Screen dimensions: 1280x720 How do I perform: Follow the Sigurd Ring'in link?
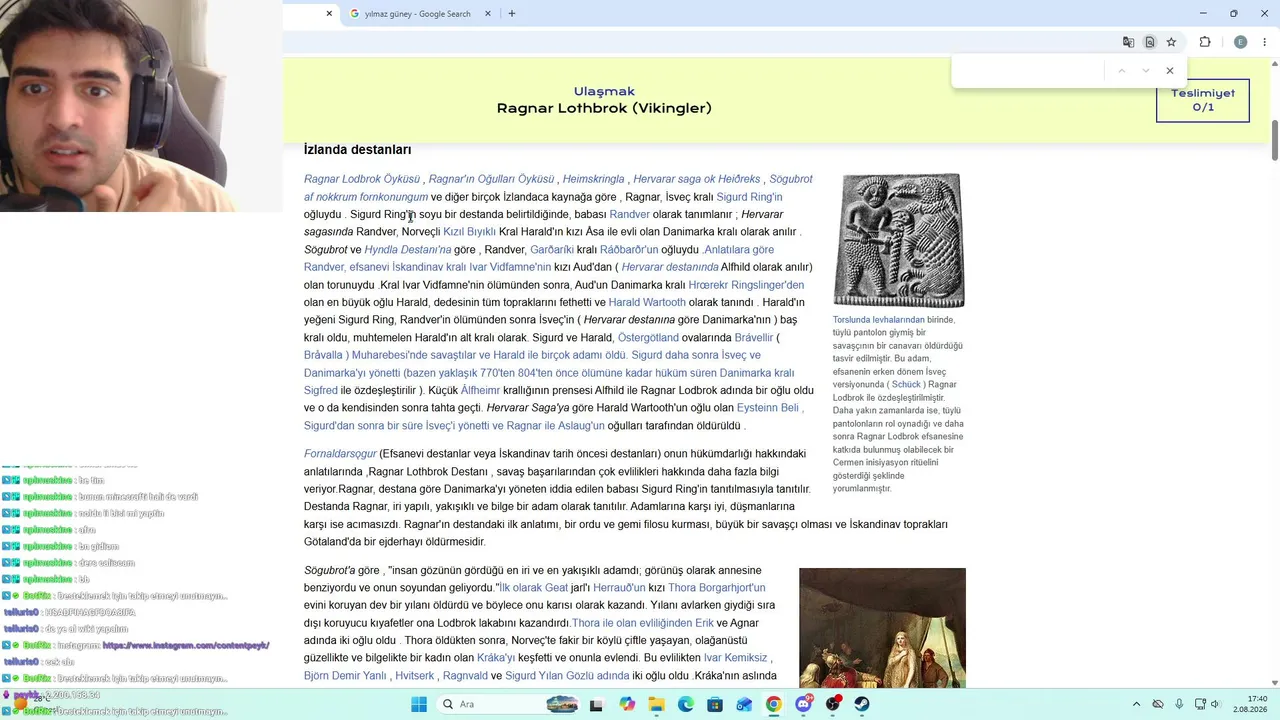pos(749,197)
